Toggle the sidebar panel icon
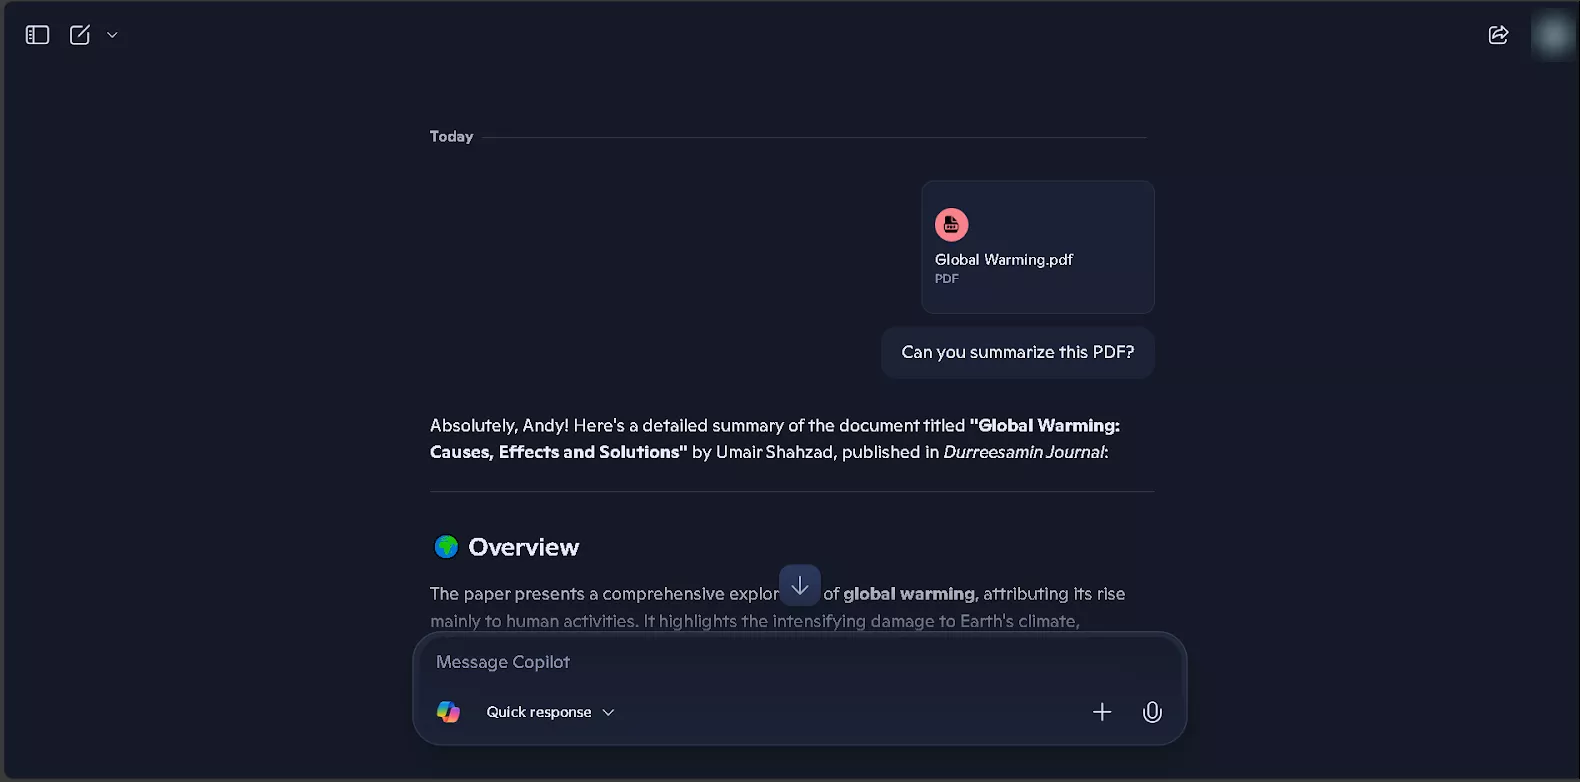 click(x=37, y=35)
